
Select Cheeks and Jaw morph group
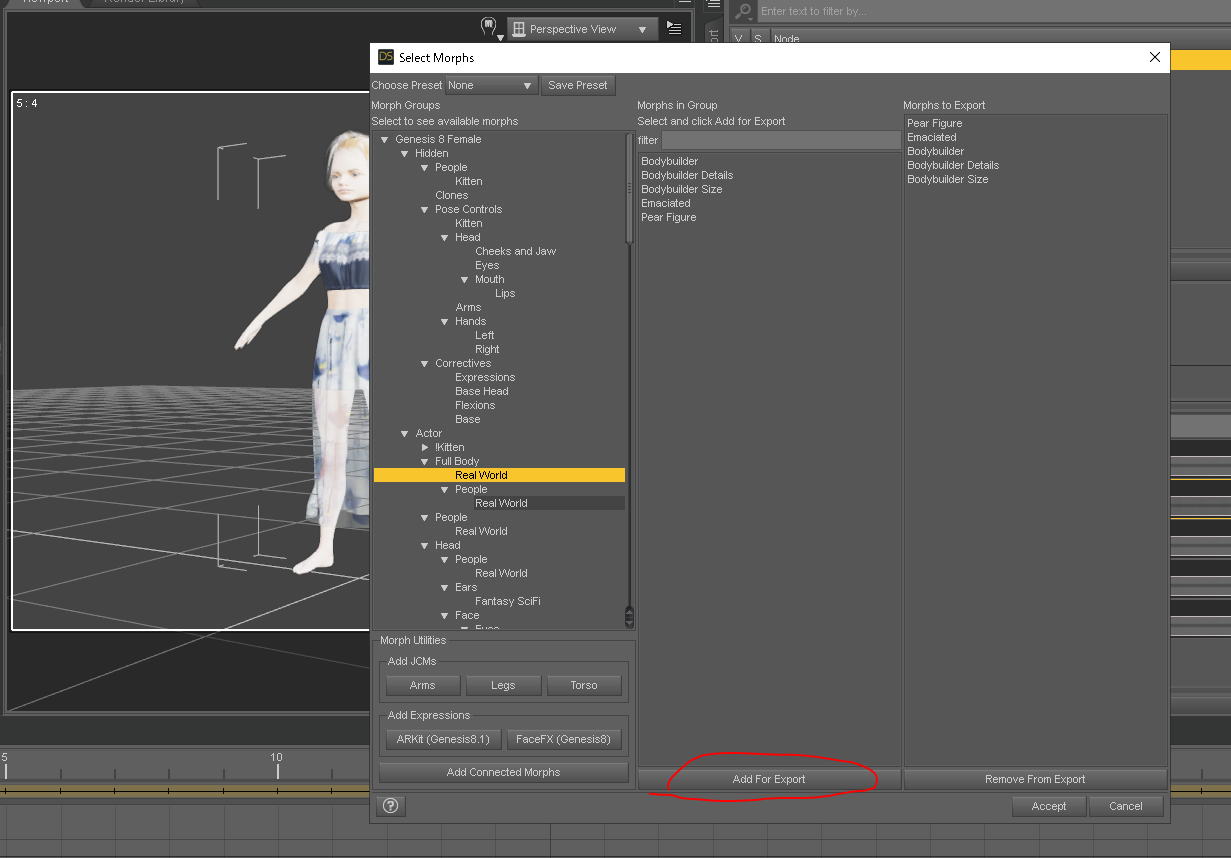click(x=515, y=252)
